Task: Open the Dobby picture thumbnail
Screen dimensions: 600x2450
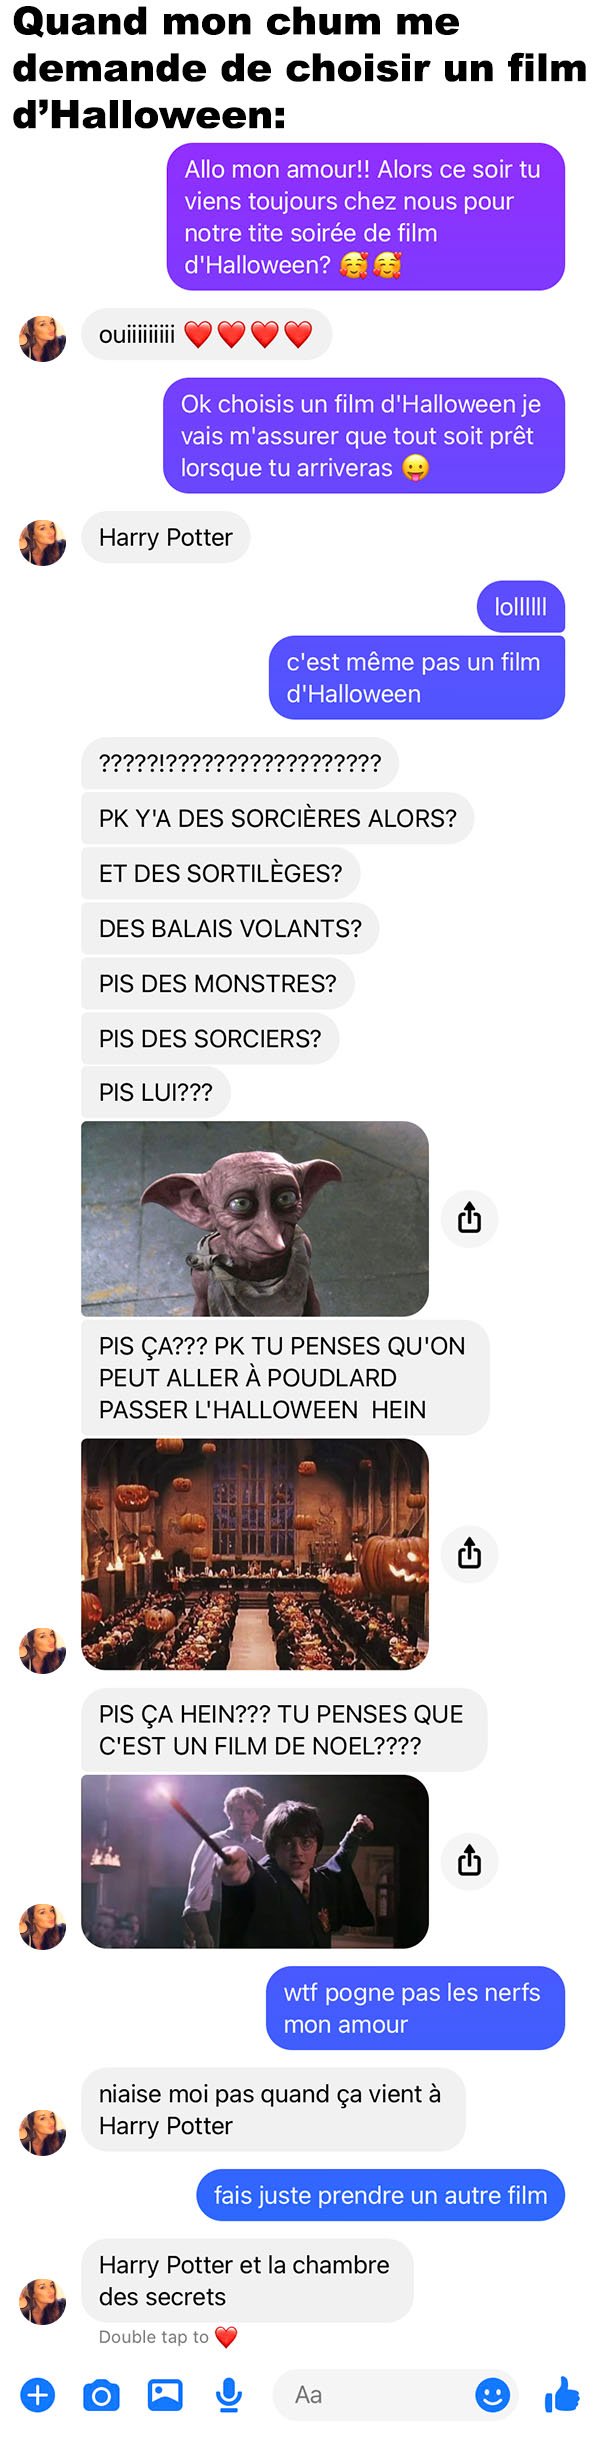Action: click(x=254, y=1218)
